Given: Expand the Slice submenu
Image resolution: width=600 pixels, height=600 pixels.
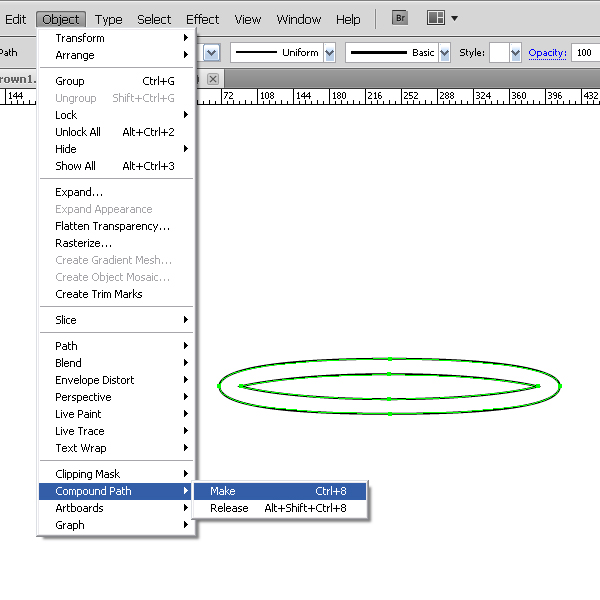Looking at the screenshot, I should [x=116, y=320].
